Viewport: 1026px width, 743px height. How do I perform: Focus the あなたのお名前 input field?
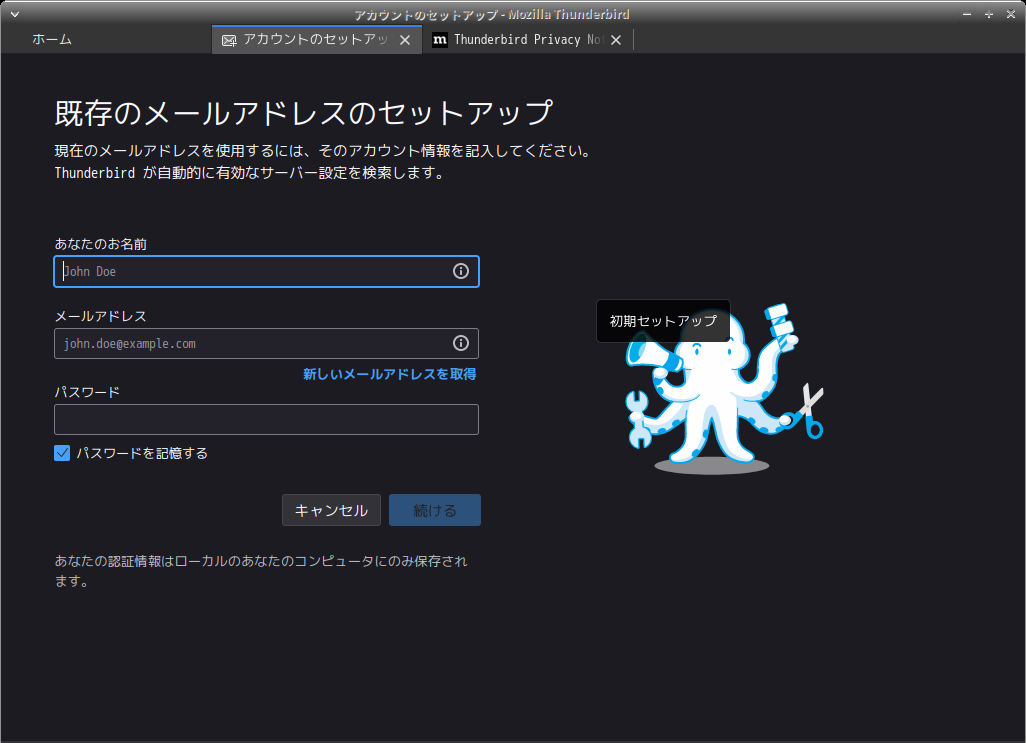266,271
